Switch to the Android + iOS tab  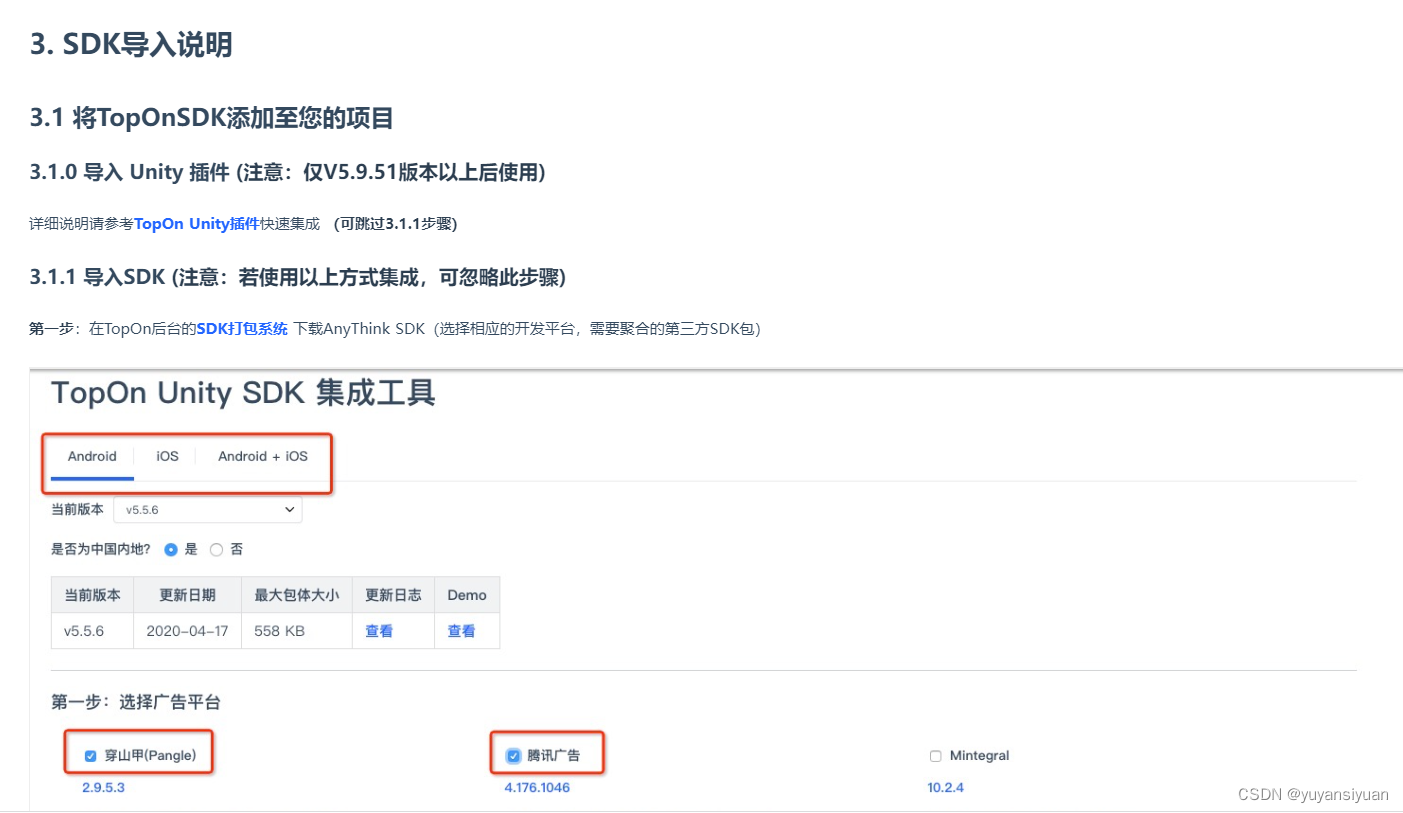pos(263,456)
